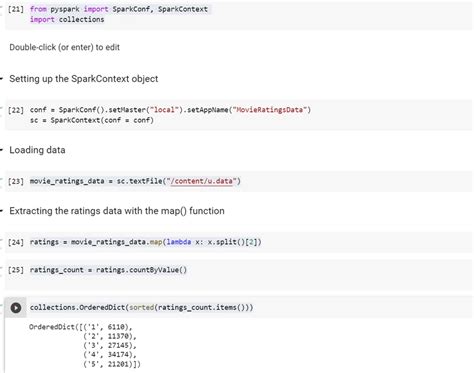Screen dimensions: 474x373
Task: Click the SparkContext(conf = conf) line
Action: pos(92,120)
